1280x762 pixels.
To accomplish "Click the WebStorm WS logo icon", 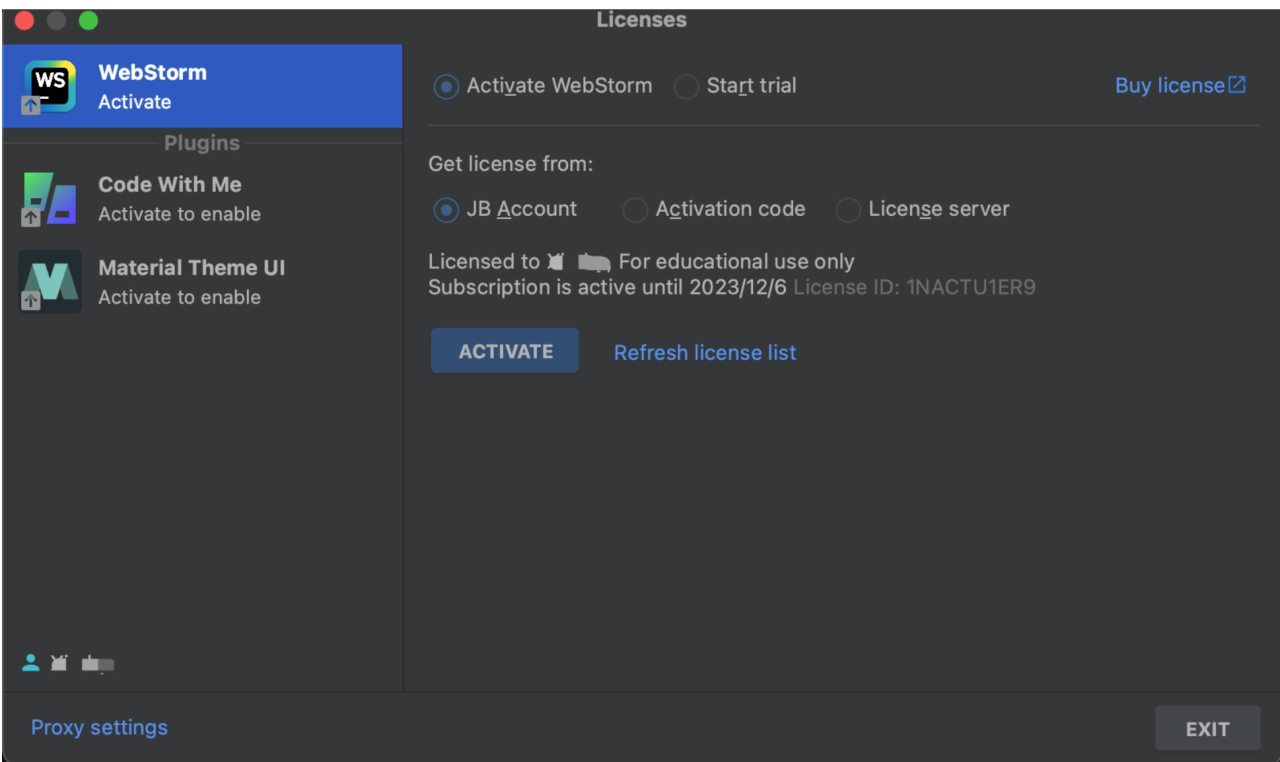I will coord(49,87).
